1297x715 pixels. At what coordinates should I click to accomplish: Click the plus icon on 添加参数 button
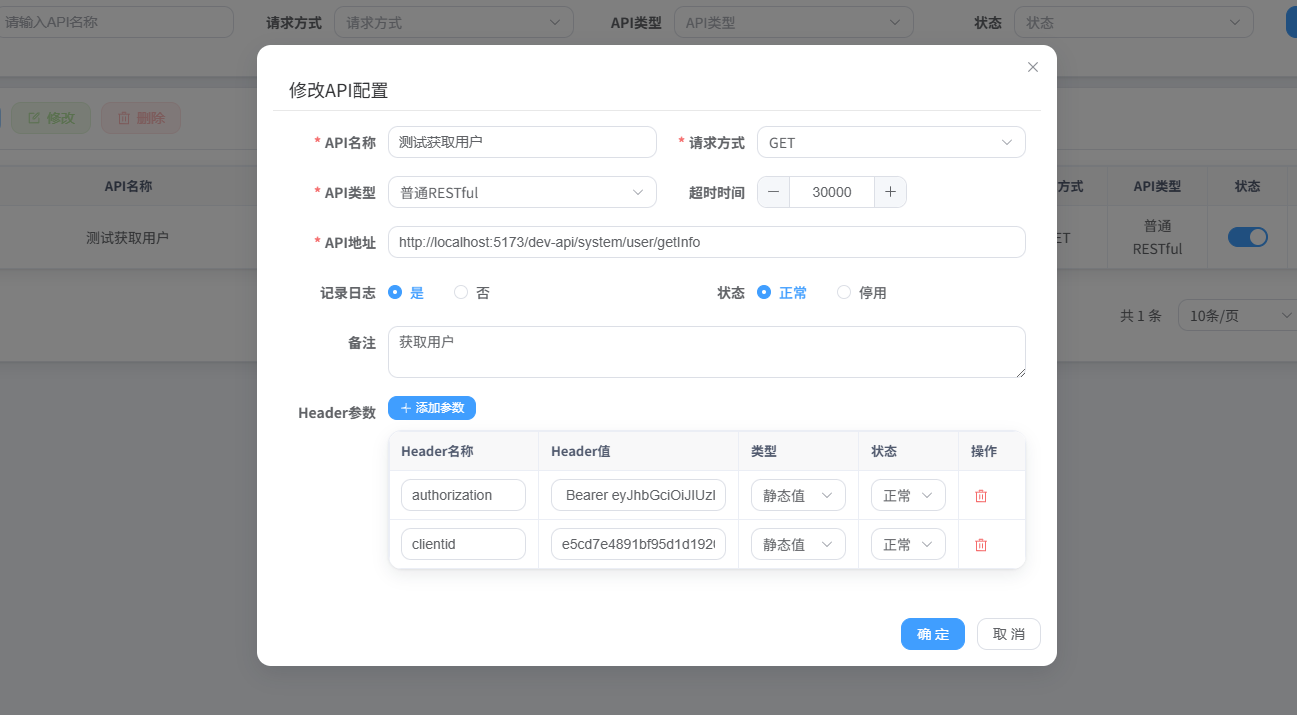[x=404, y=408]
